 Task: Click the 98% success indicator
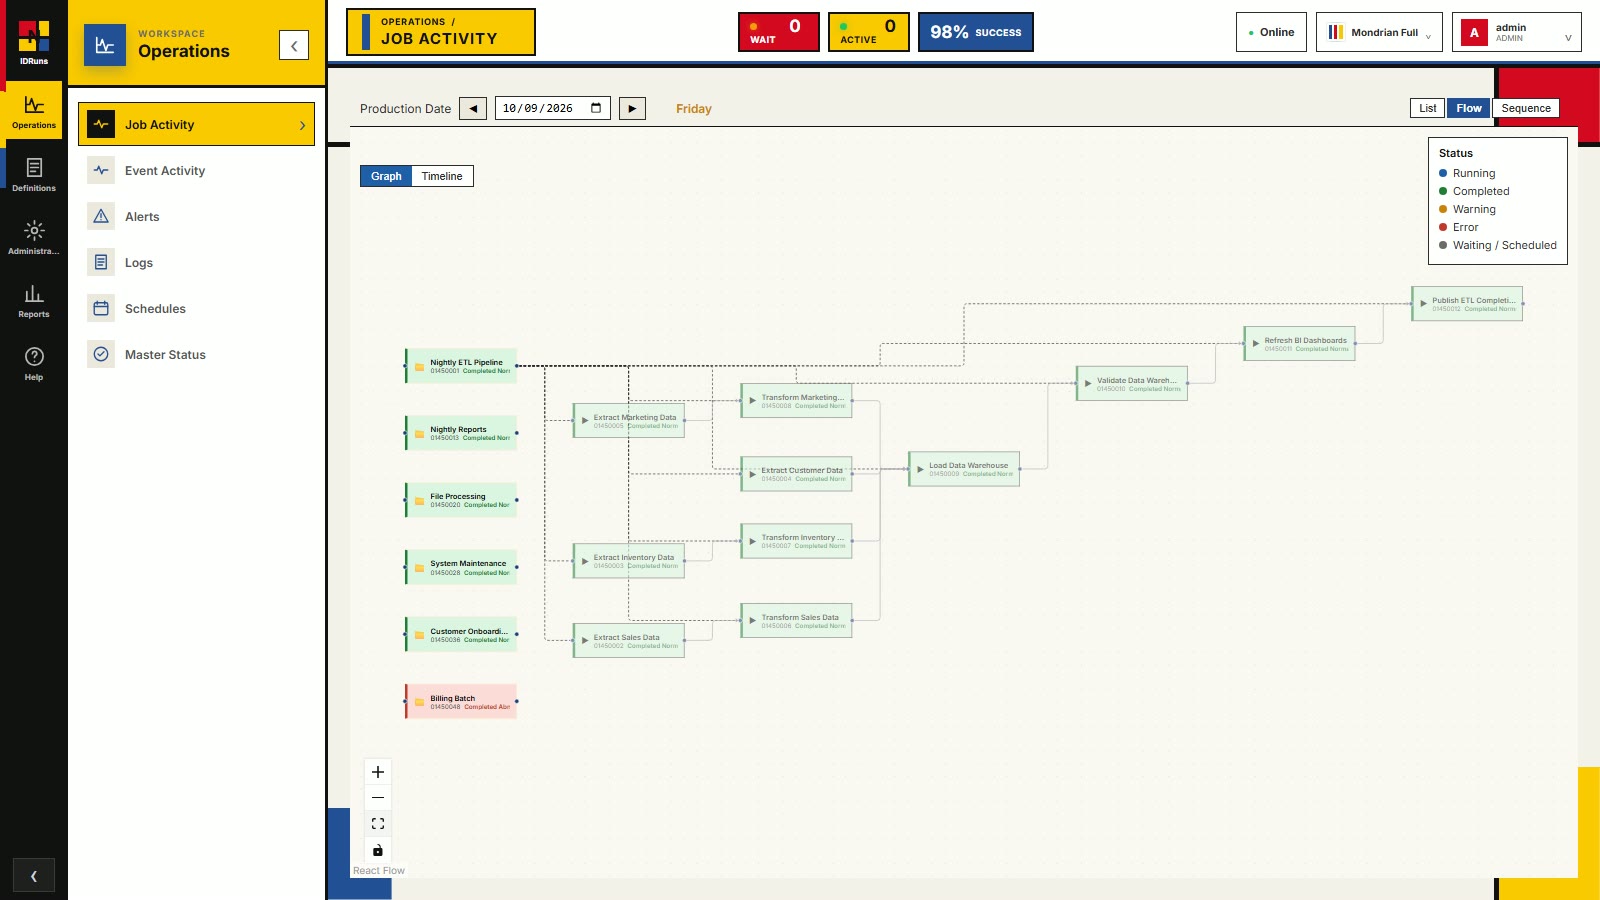point(975,32)
